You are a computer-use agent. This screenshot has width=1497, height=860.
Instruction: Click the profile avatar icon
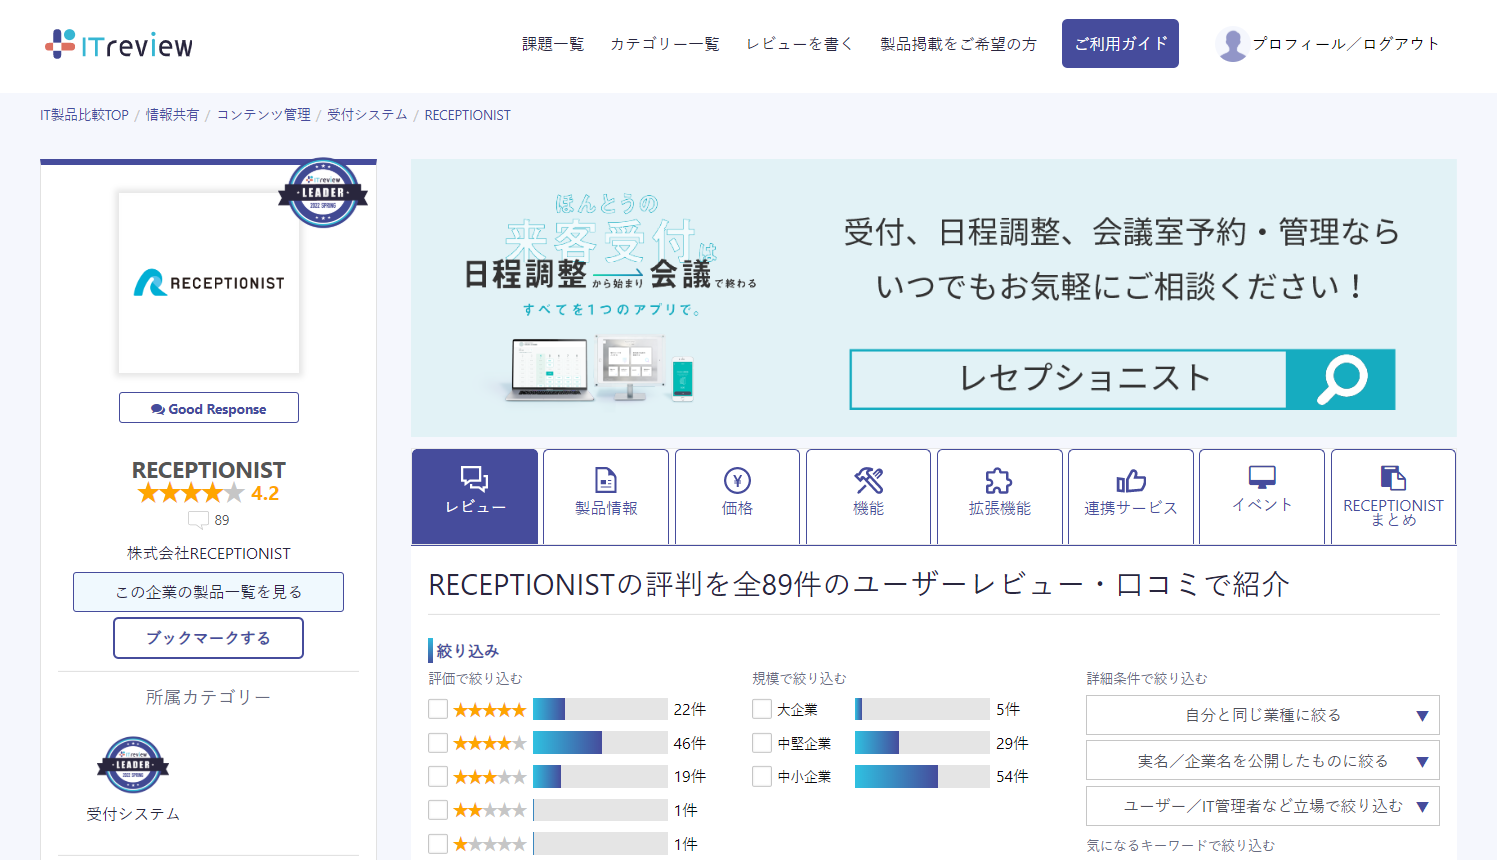tap(1232, 44)
